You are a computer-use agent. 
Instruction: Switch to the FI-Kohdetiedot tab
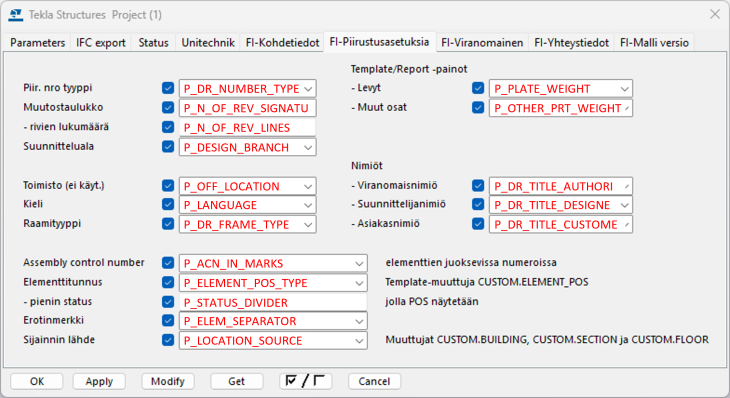(282, 42)
